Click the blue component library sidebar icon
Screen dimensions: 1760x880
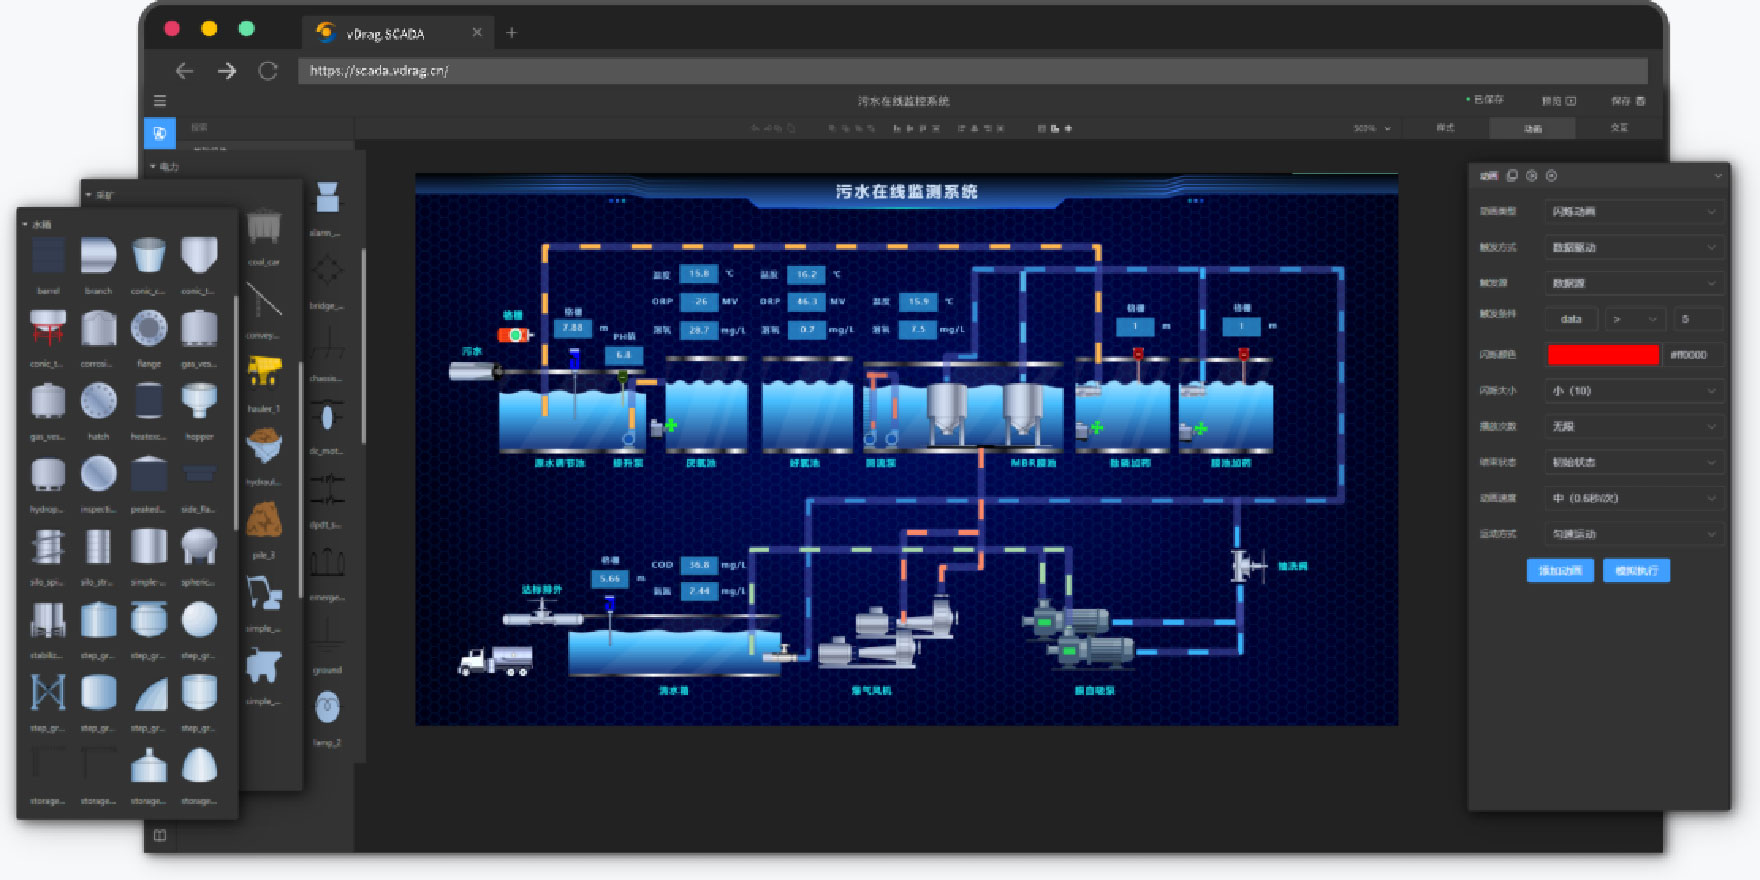160,133
